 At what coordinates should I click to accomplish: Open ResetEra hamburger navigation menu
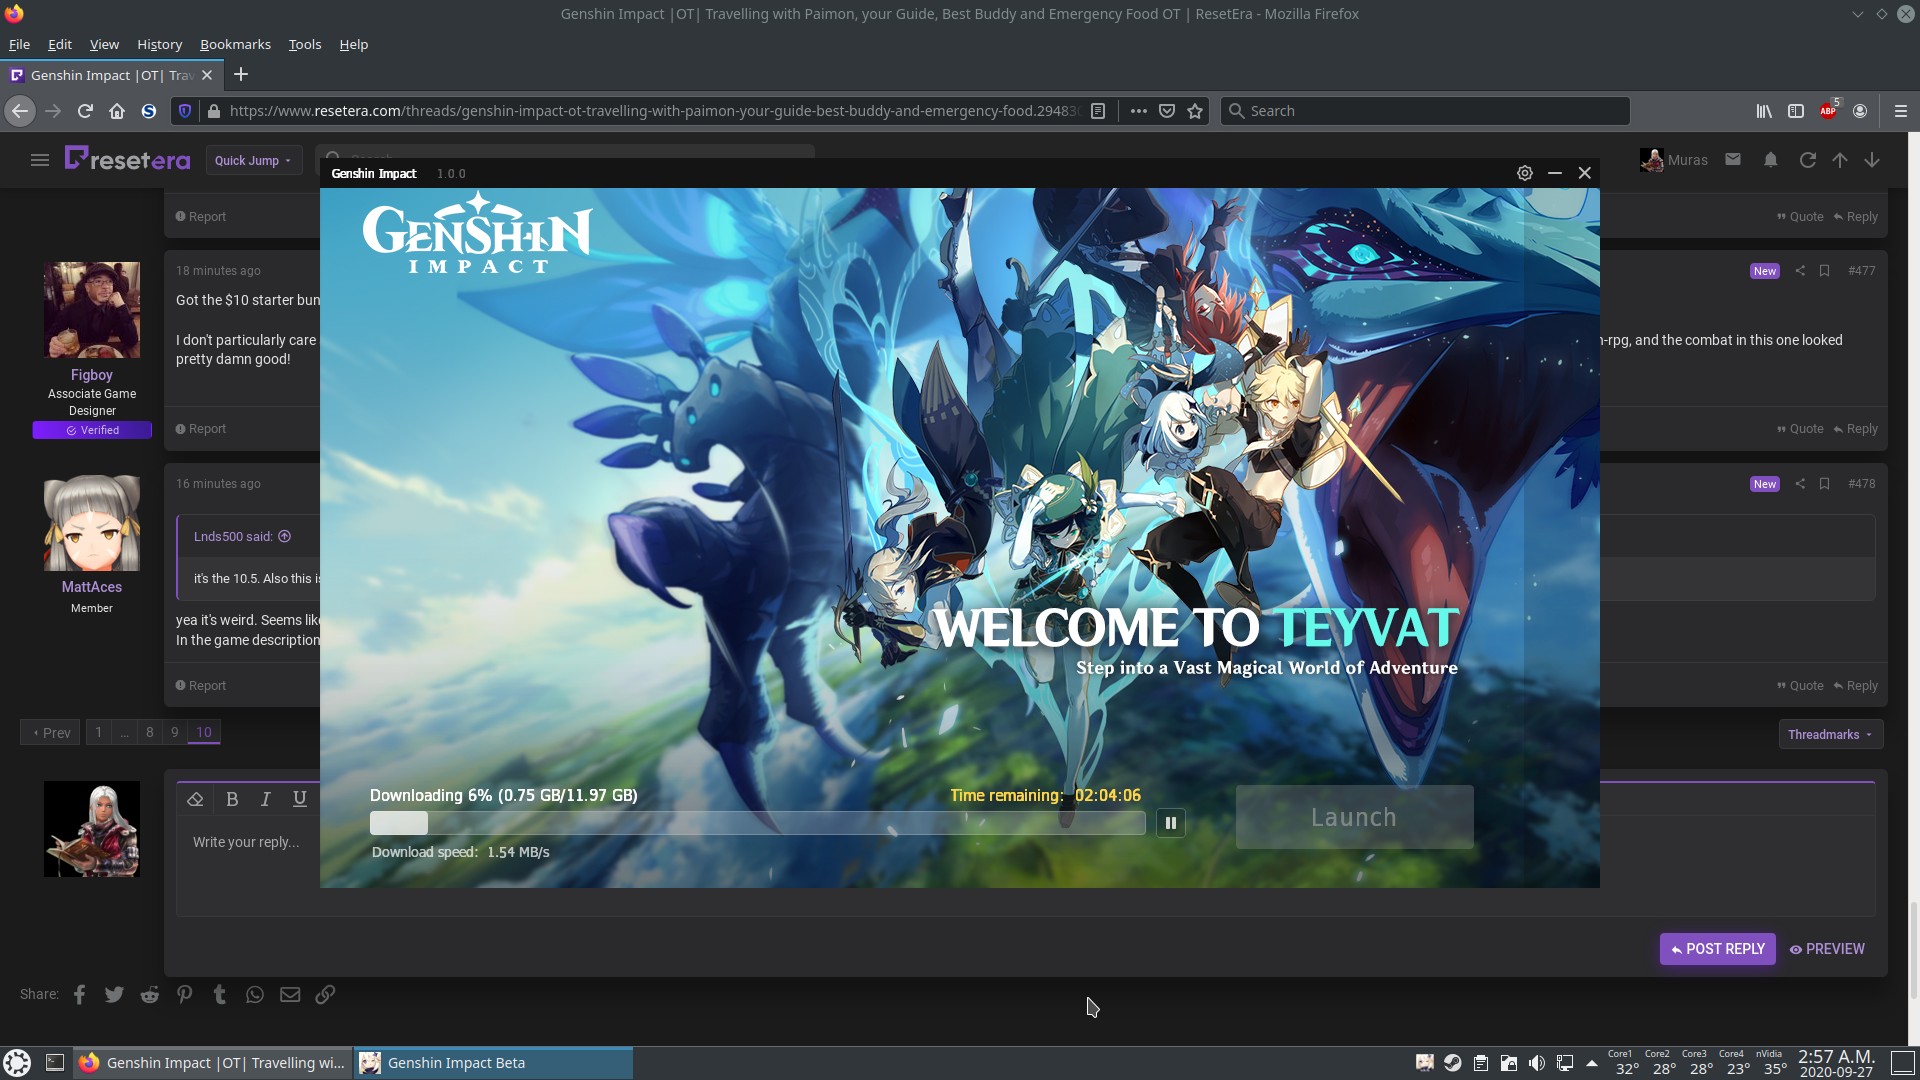tap(40, 160)
